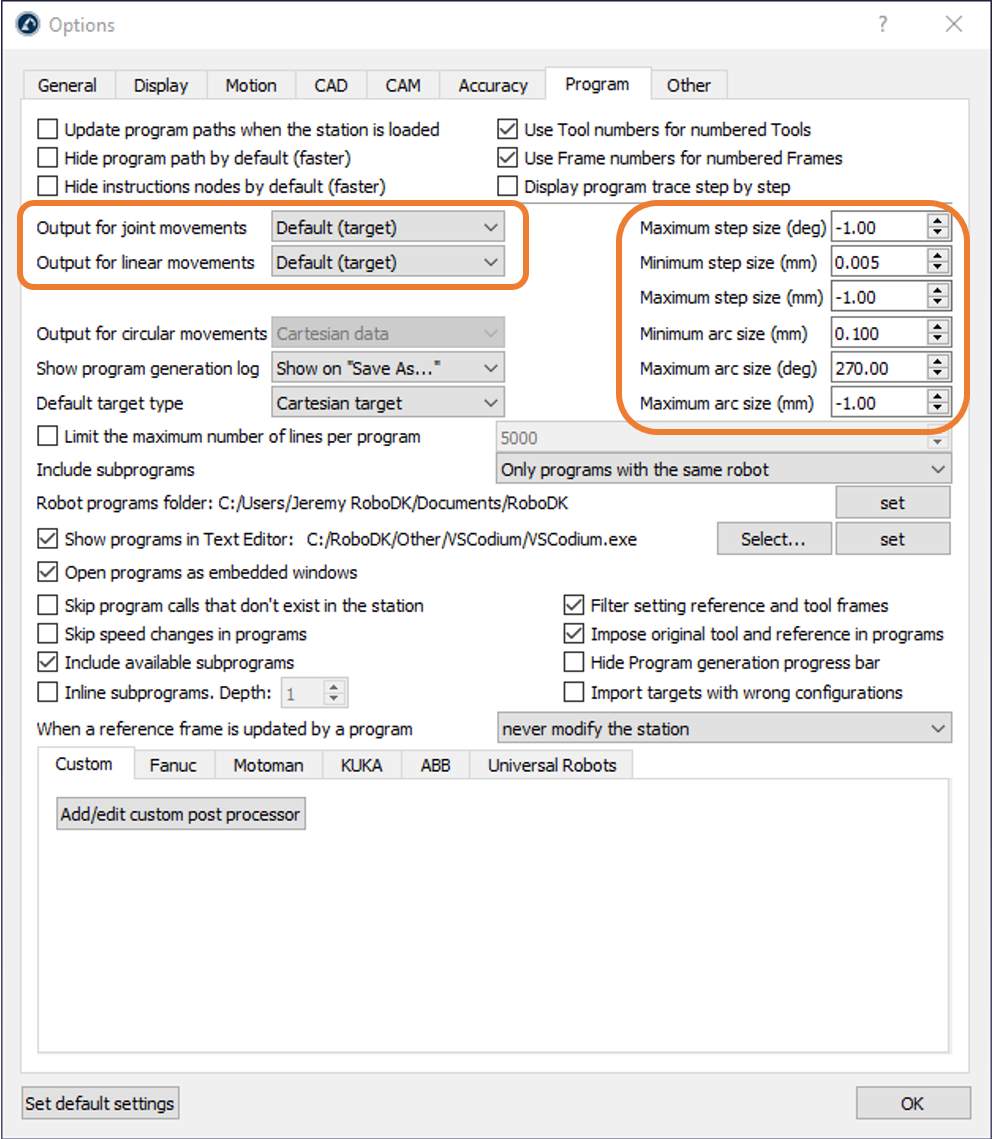
Task: Switch to the Display tab
Action: point(161,85)
